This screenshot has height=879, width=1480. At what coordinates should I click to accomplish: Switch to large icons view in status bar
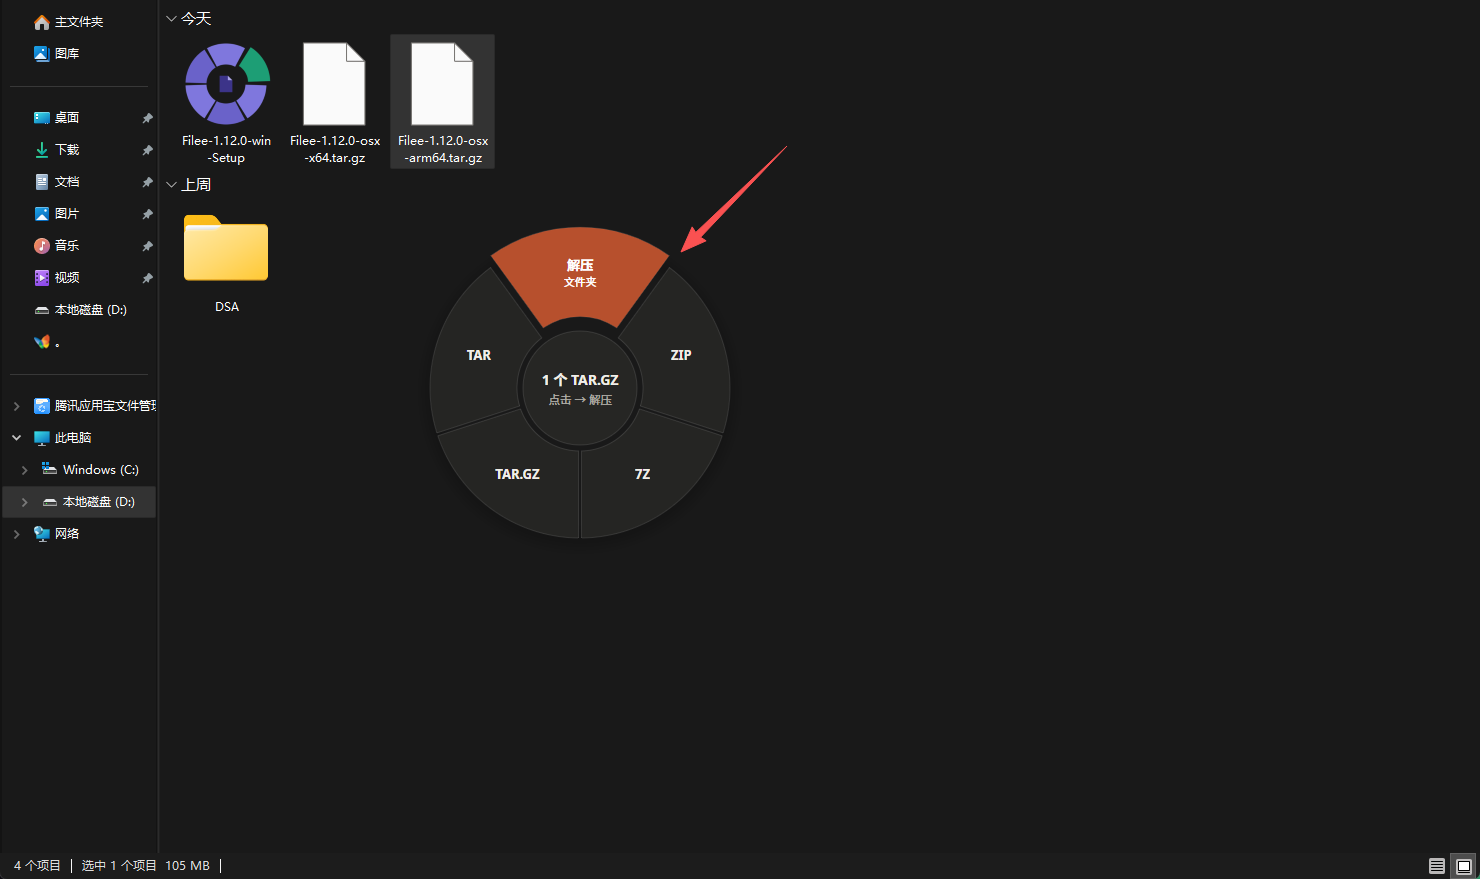point(1464,866)
